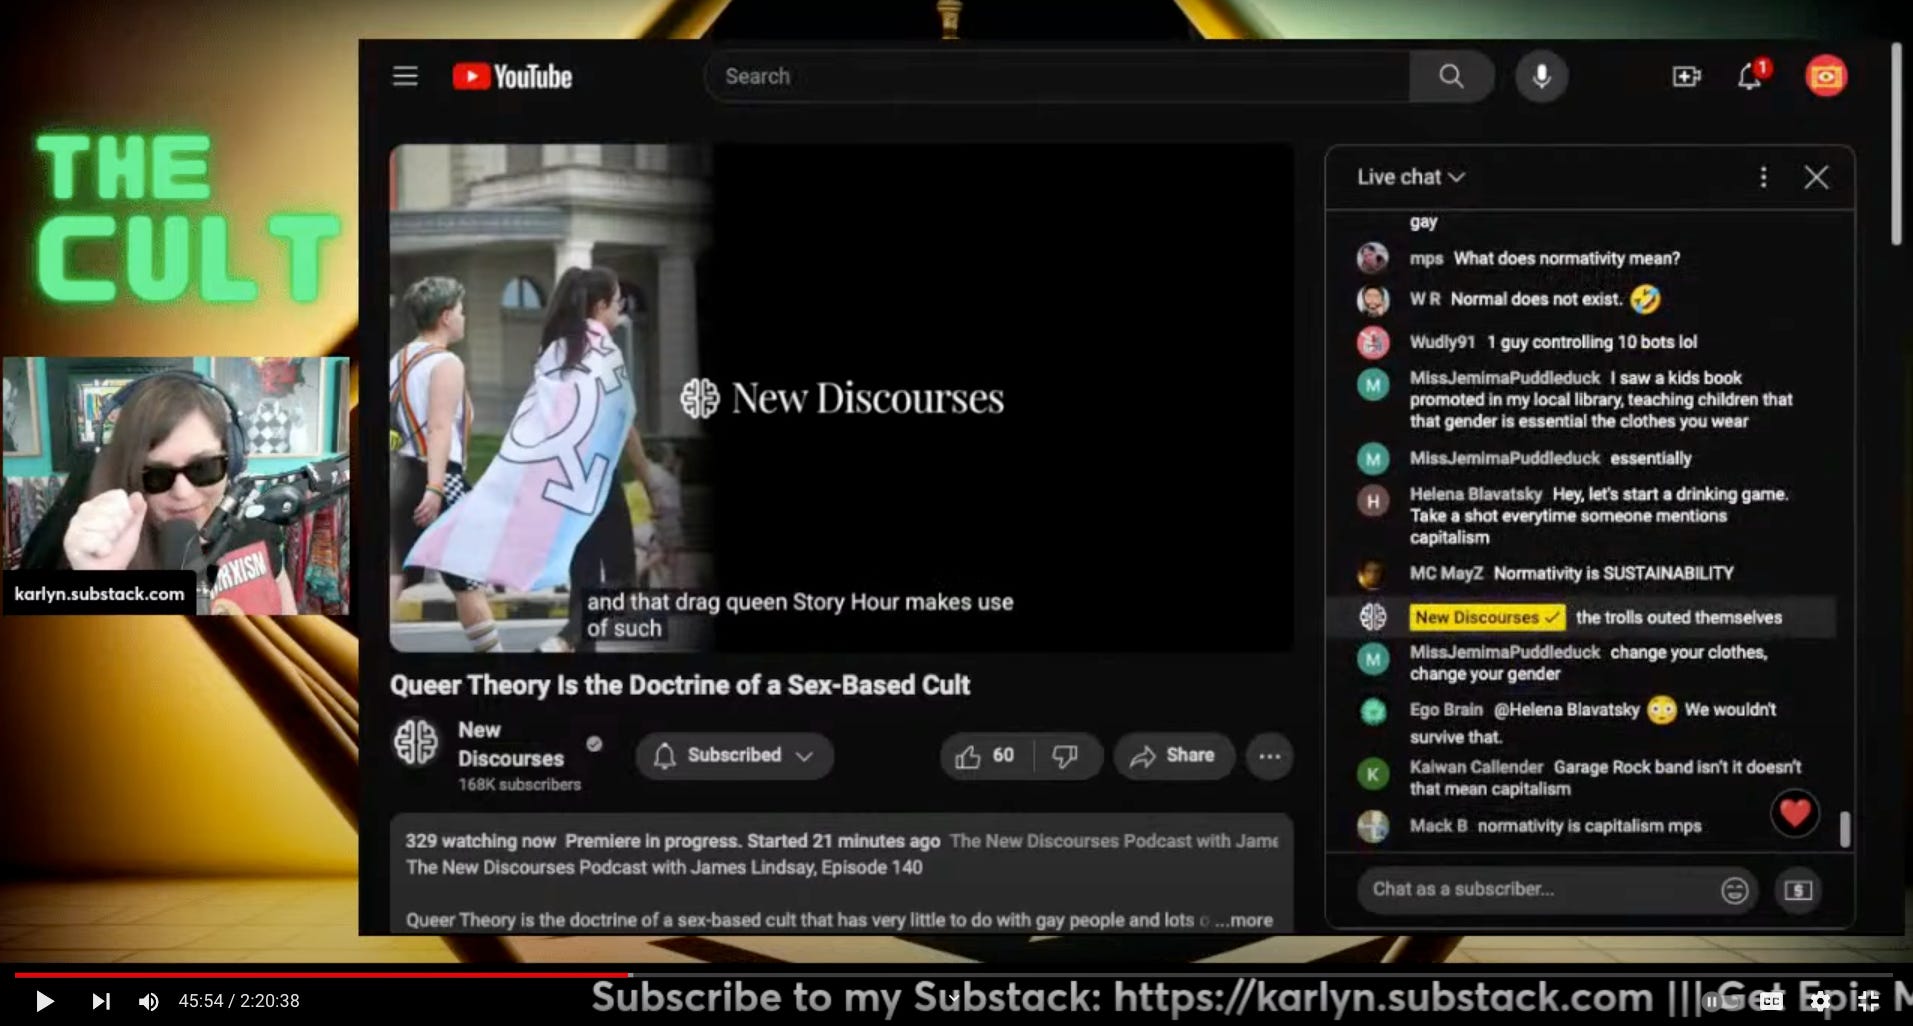The height and width of the screenshot is (1026, 1913).
Task: Click the magnifier search button
Action: click(x=1451, y=76)
